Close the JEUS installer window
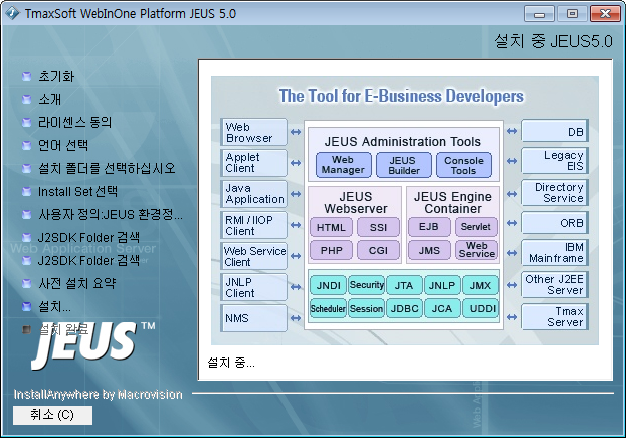This screenshot has height=438, width=626. (x=605, y=14)
